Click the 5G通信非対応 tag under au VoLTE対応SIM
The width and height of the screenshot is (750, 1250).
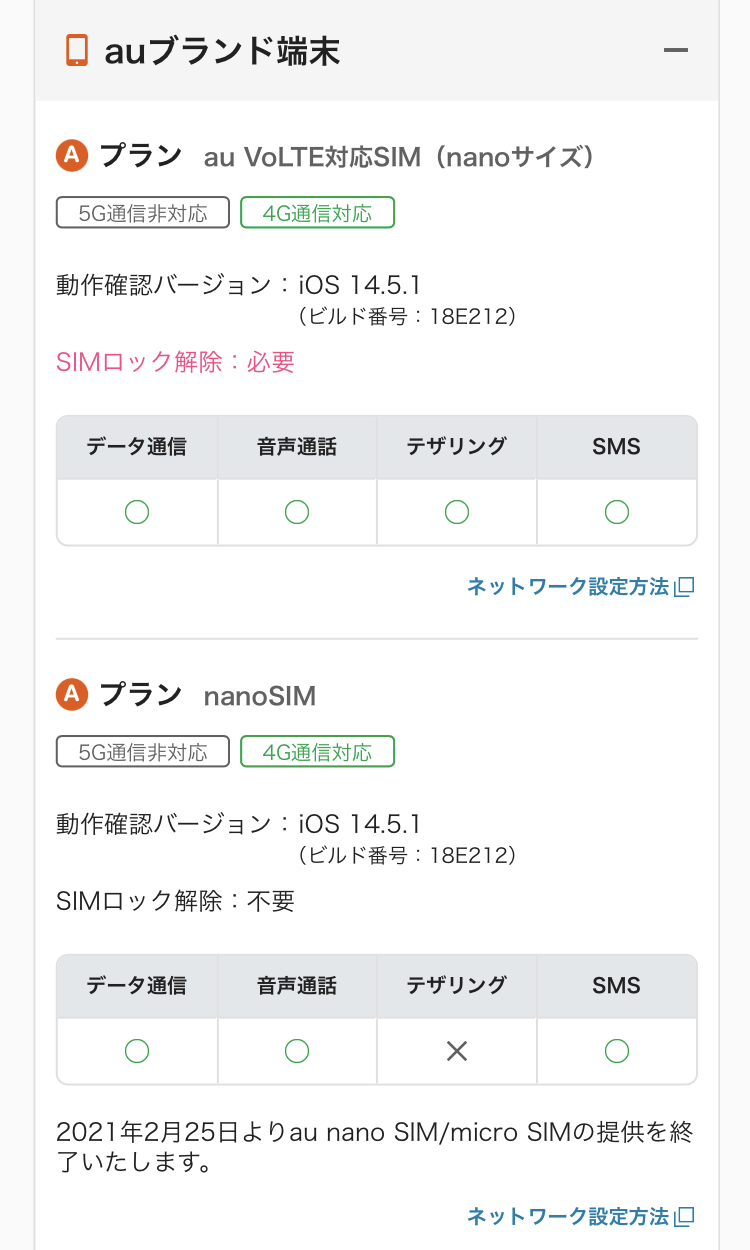coord(143,213)
